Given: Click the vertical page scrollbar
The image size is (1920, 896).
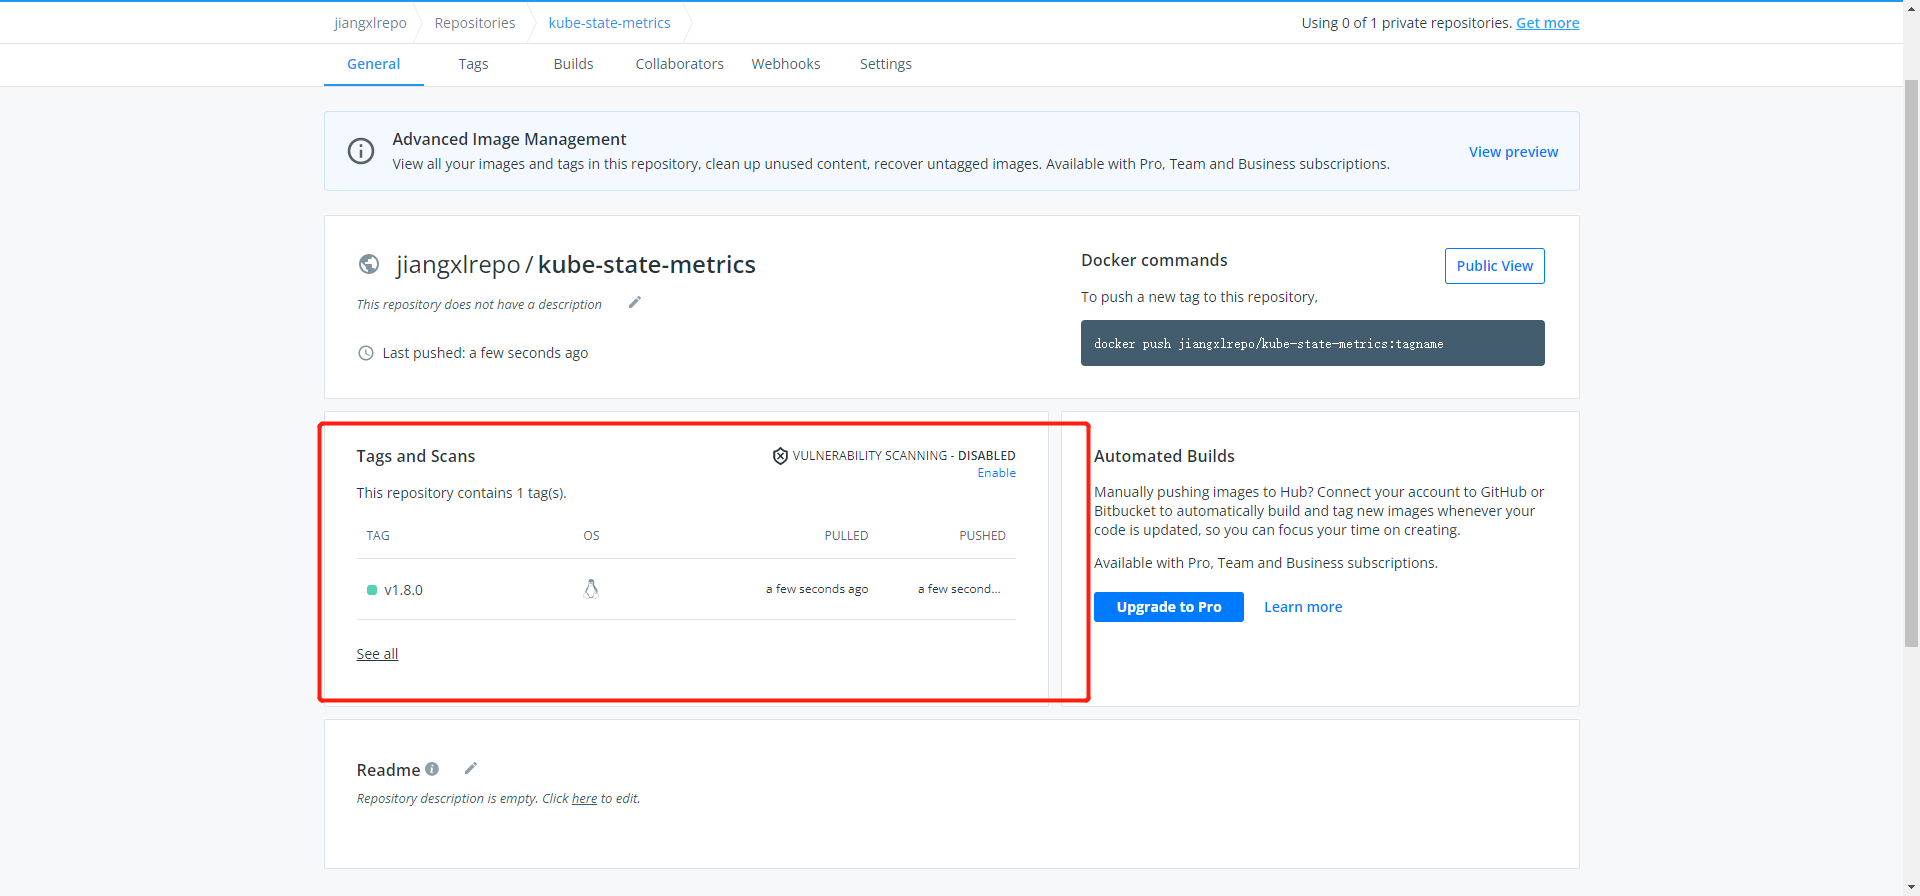Looking at the screenshot, I should (1911, 362).
